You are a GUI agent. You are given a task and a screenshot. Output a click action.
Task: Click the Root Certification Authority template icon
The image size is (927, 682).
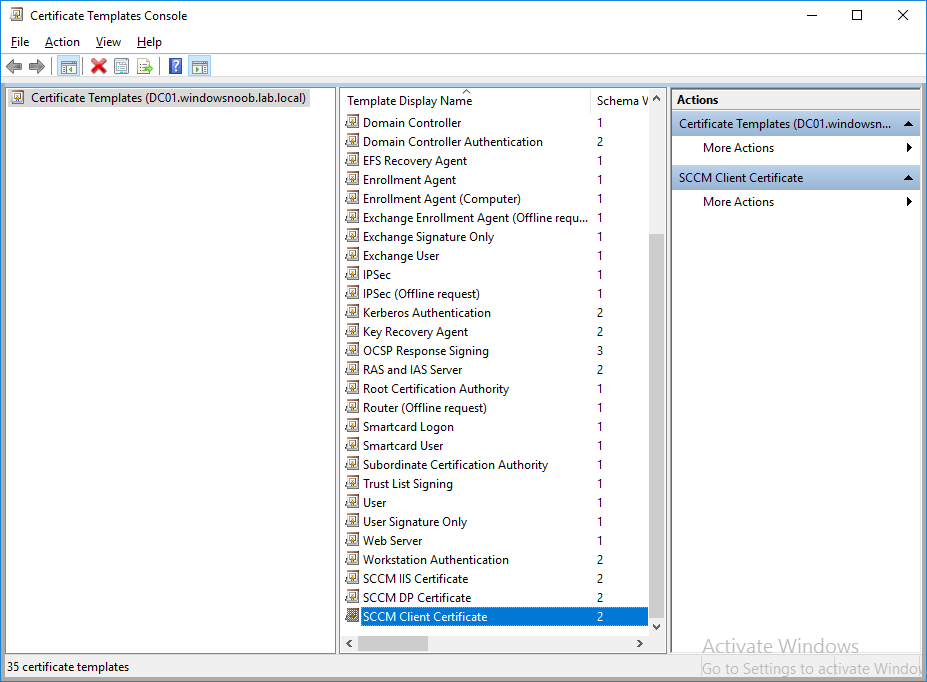tap(352, 388)
